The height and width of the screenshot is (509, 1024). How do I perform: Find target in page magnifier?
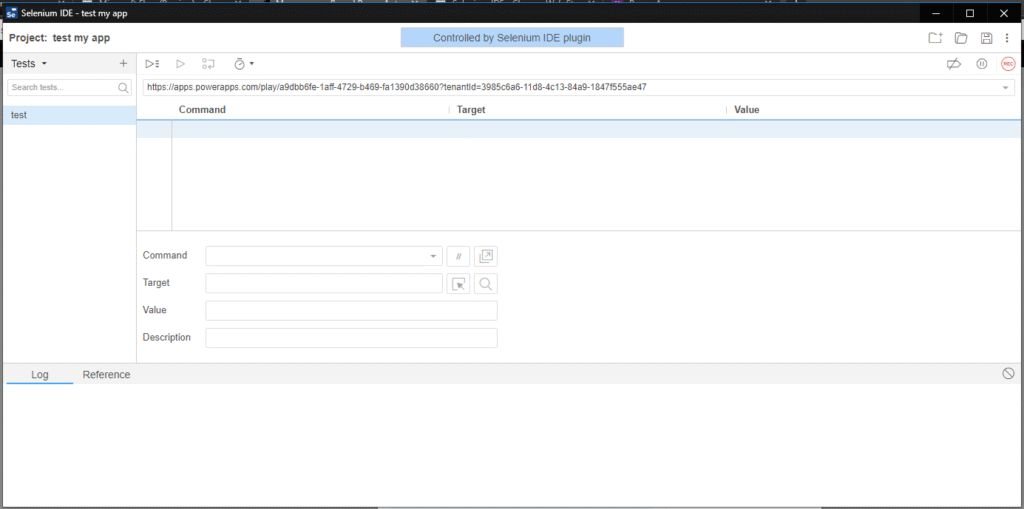(x=486, y=284)
